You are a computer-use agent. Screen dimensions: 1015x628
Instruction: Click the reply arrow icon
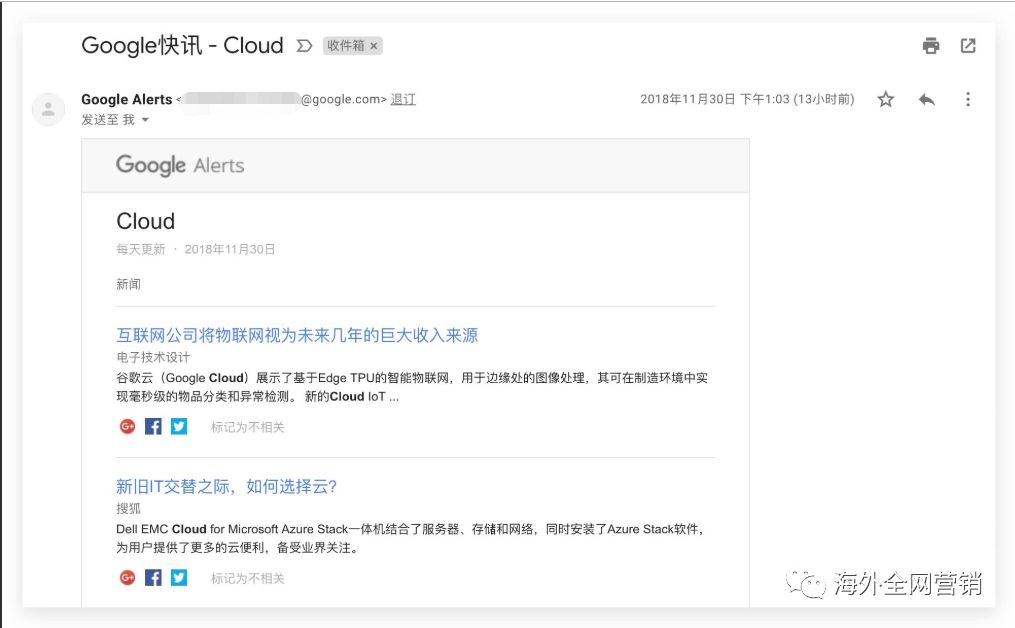926,99
